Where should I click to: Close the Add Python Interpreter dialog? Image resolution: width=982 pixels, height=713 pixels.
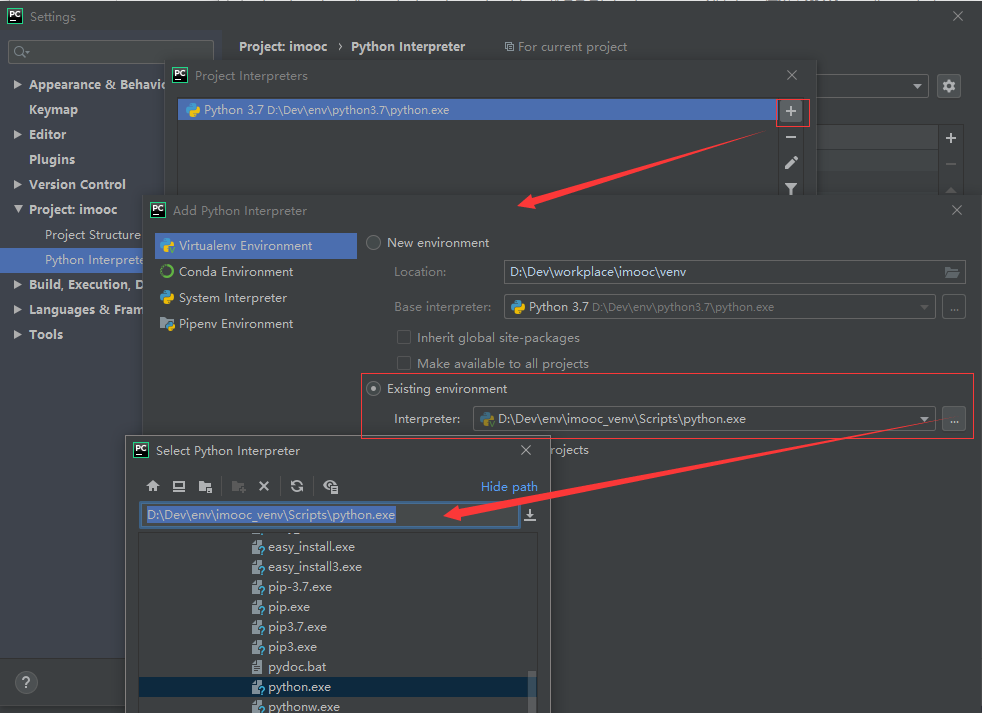957,211
